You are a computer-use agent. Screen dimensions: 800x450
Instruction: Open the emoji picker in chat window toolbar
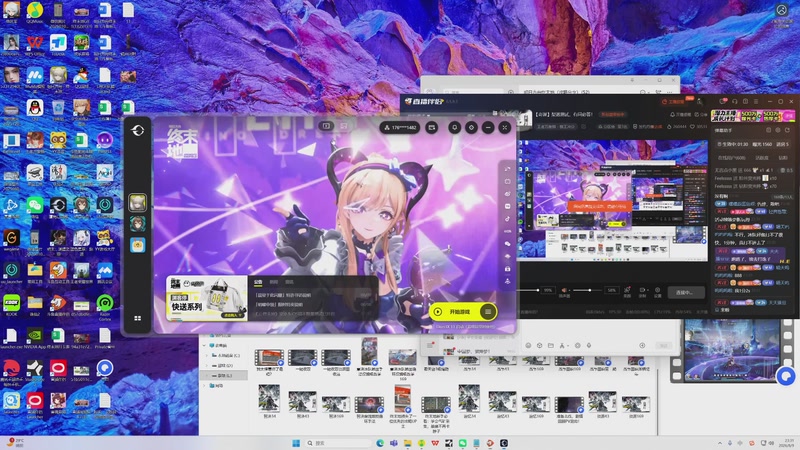[528, 345]
